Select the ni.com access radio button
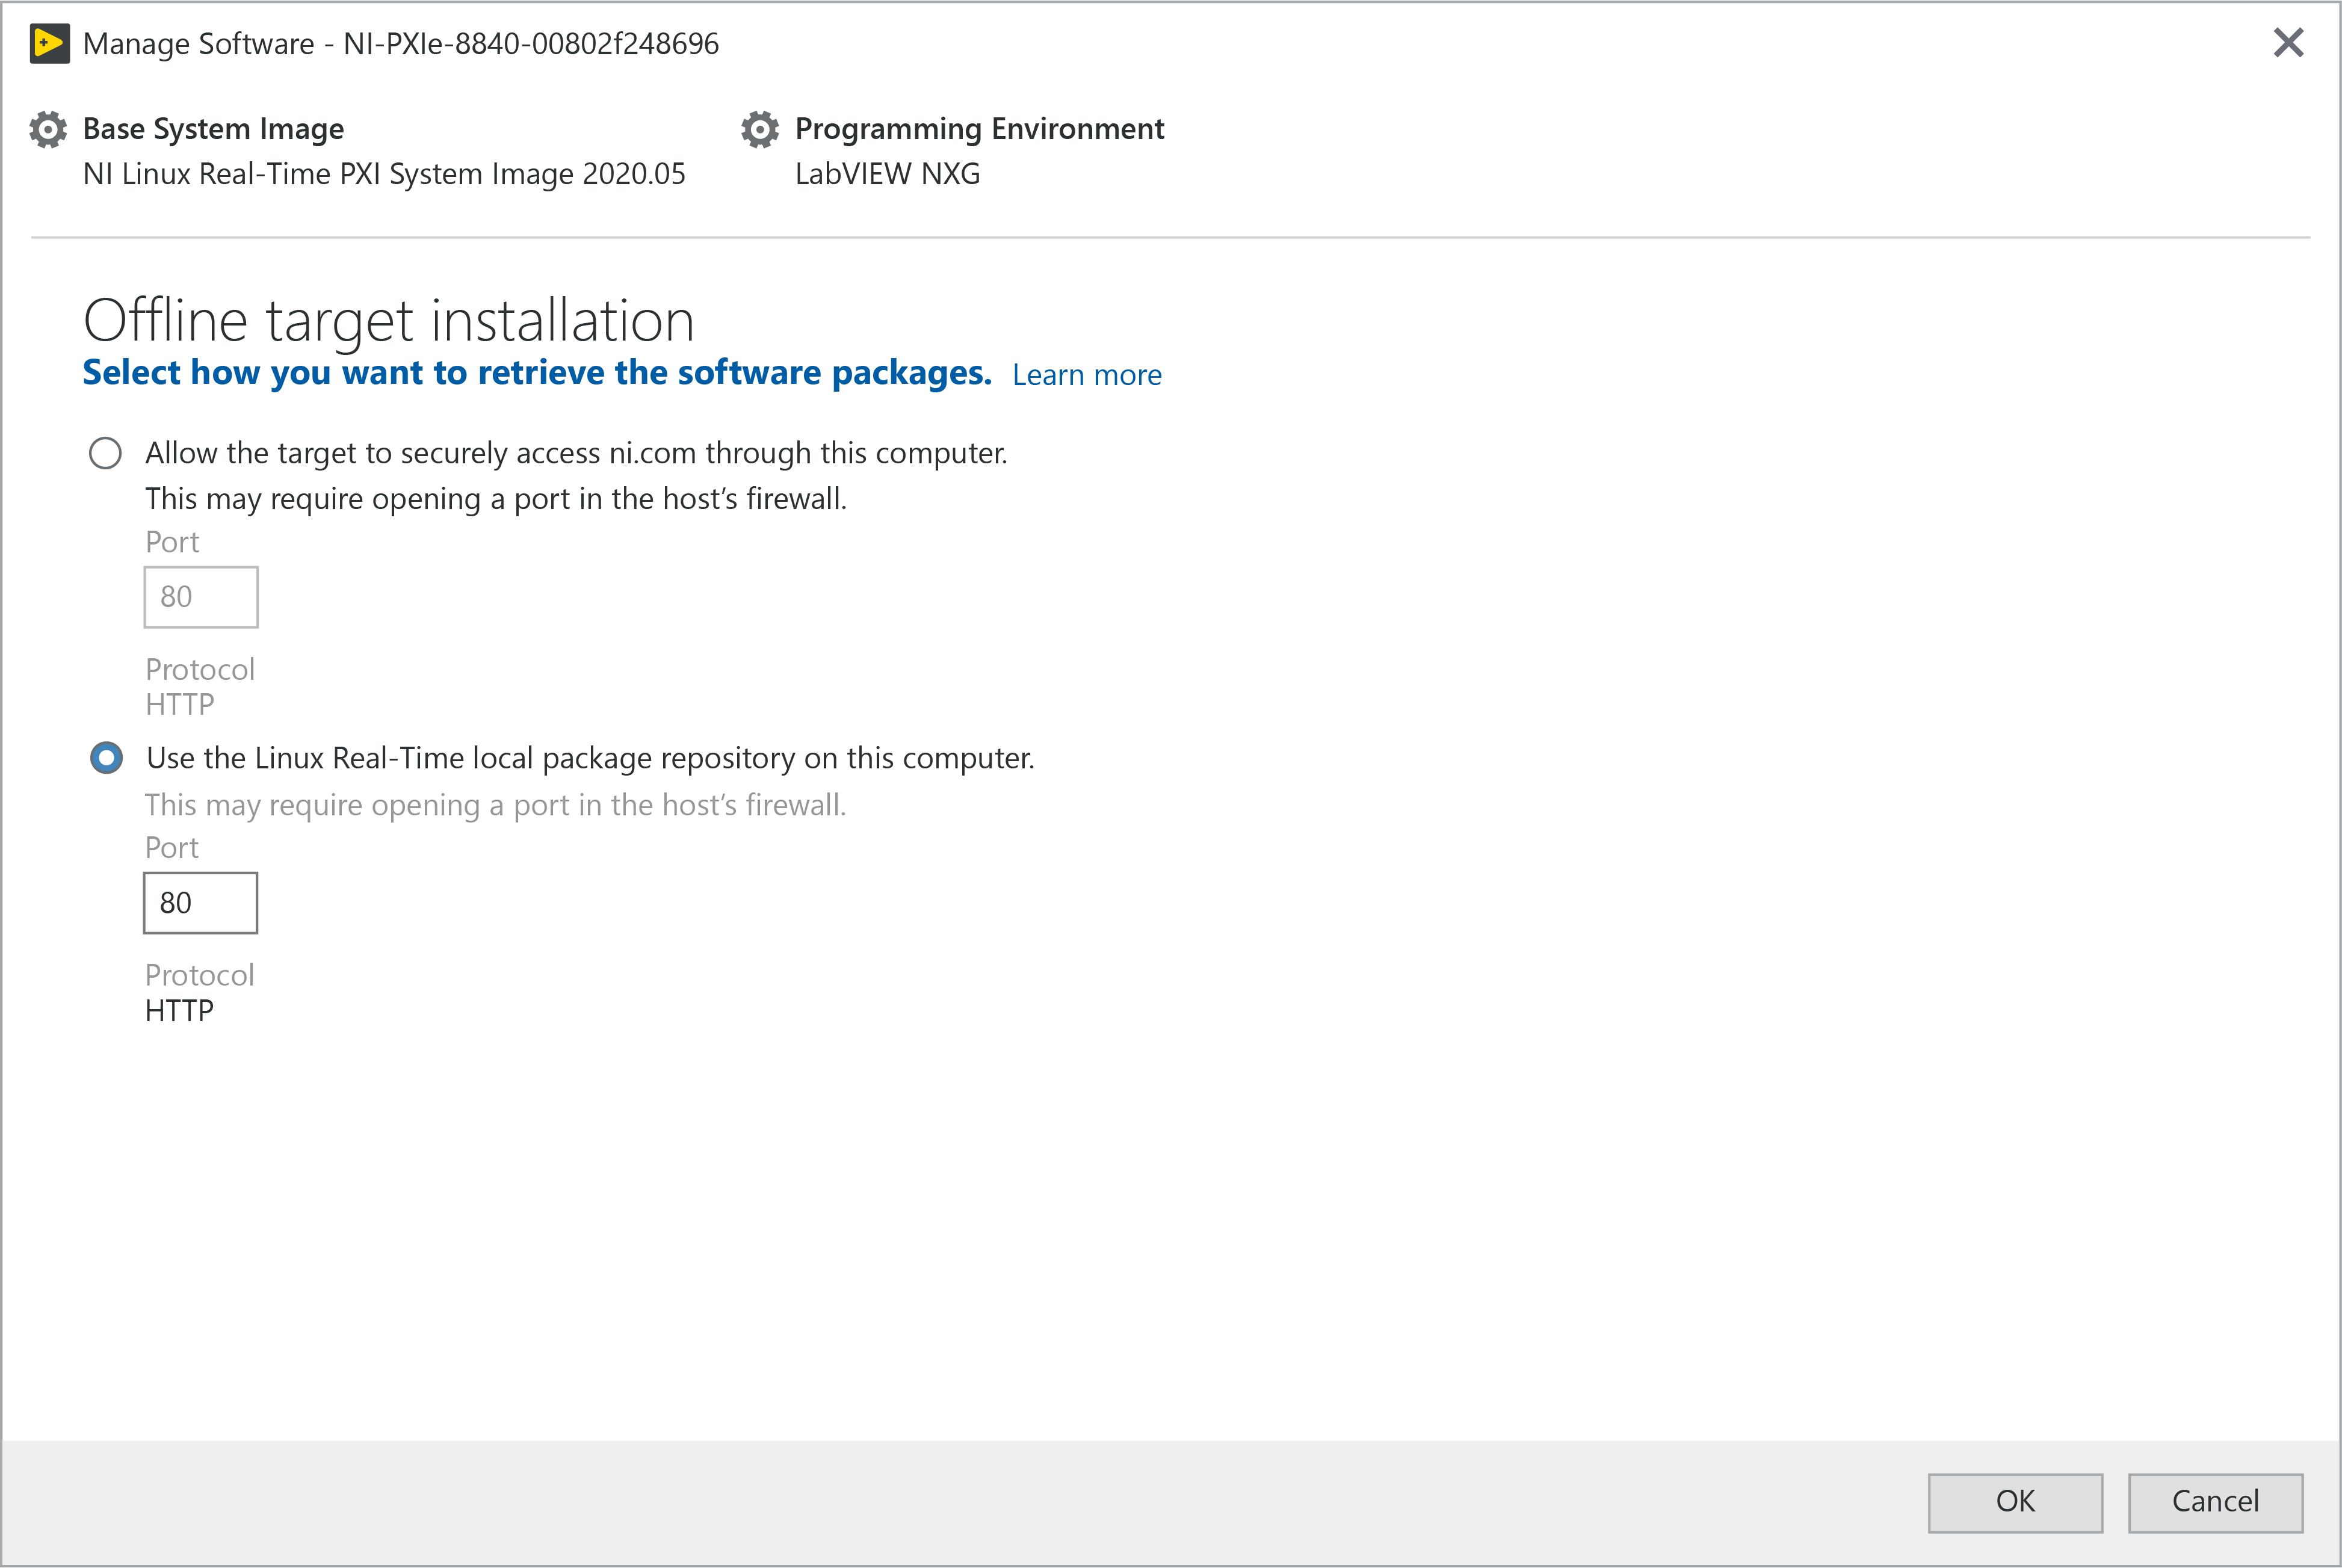This screenshot has height=1568, width=2342. point(105,453)
